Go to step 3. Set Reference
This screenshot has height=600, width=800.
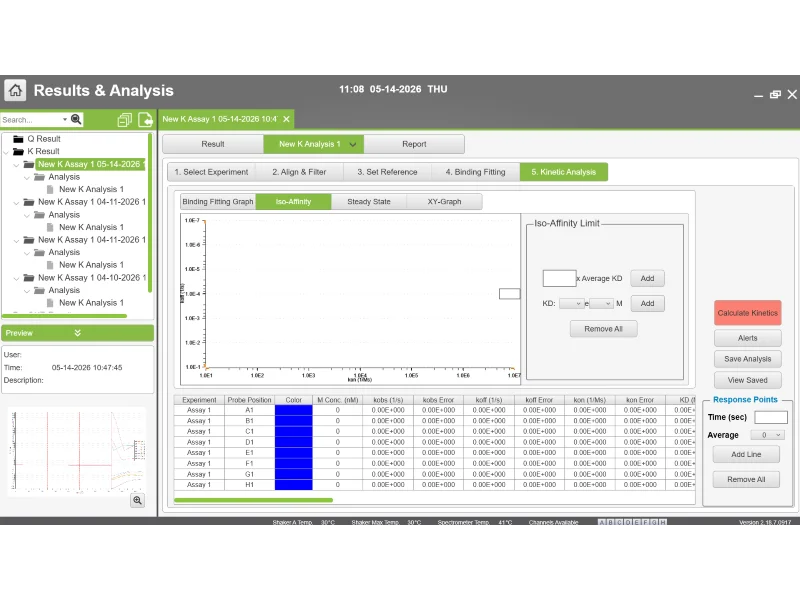387,172
